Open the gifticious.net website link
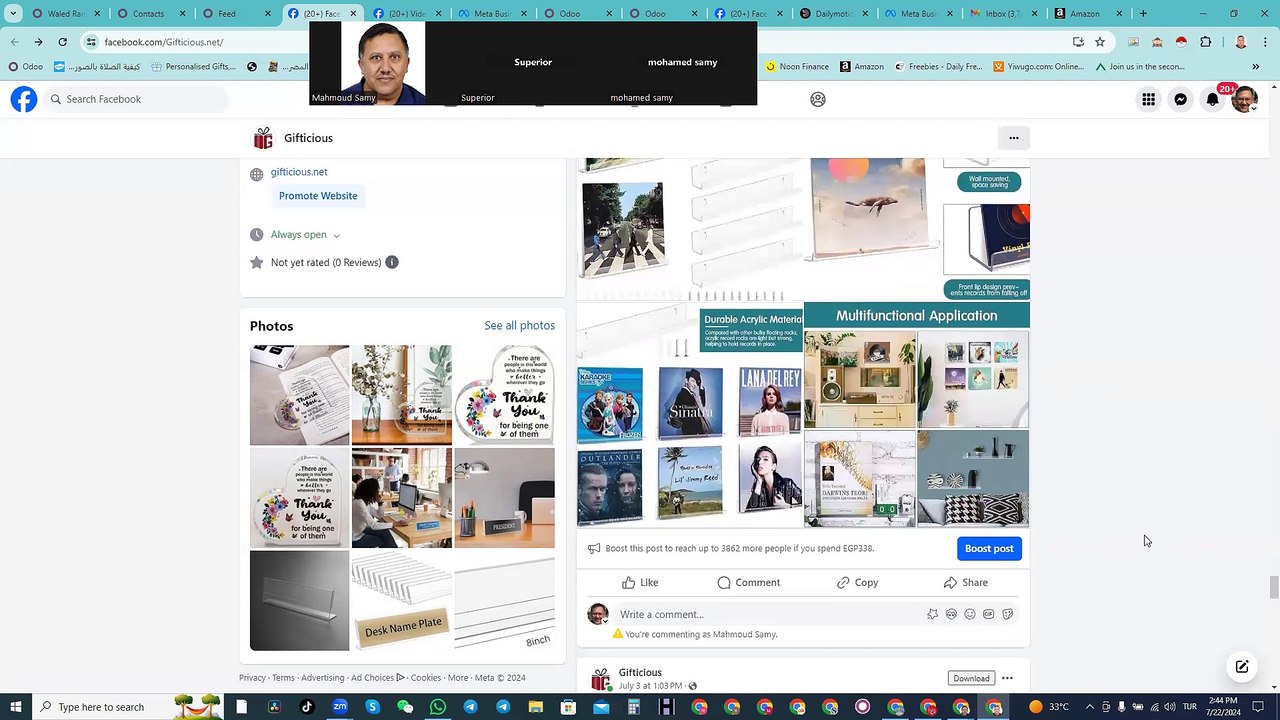 299,172
